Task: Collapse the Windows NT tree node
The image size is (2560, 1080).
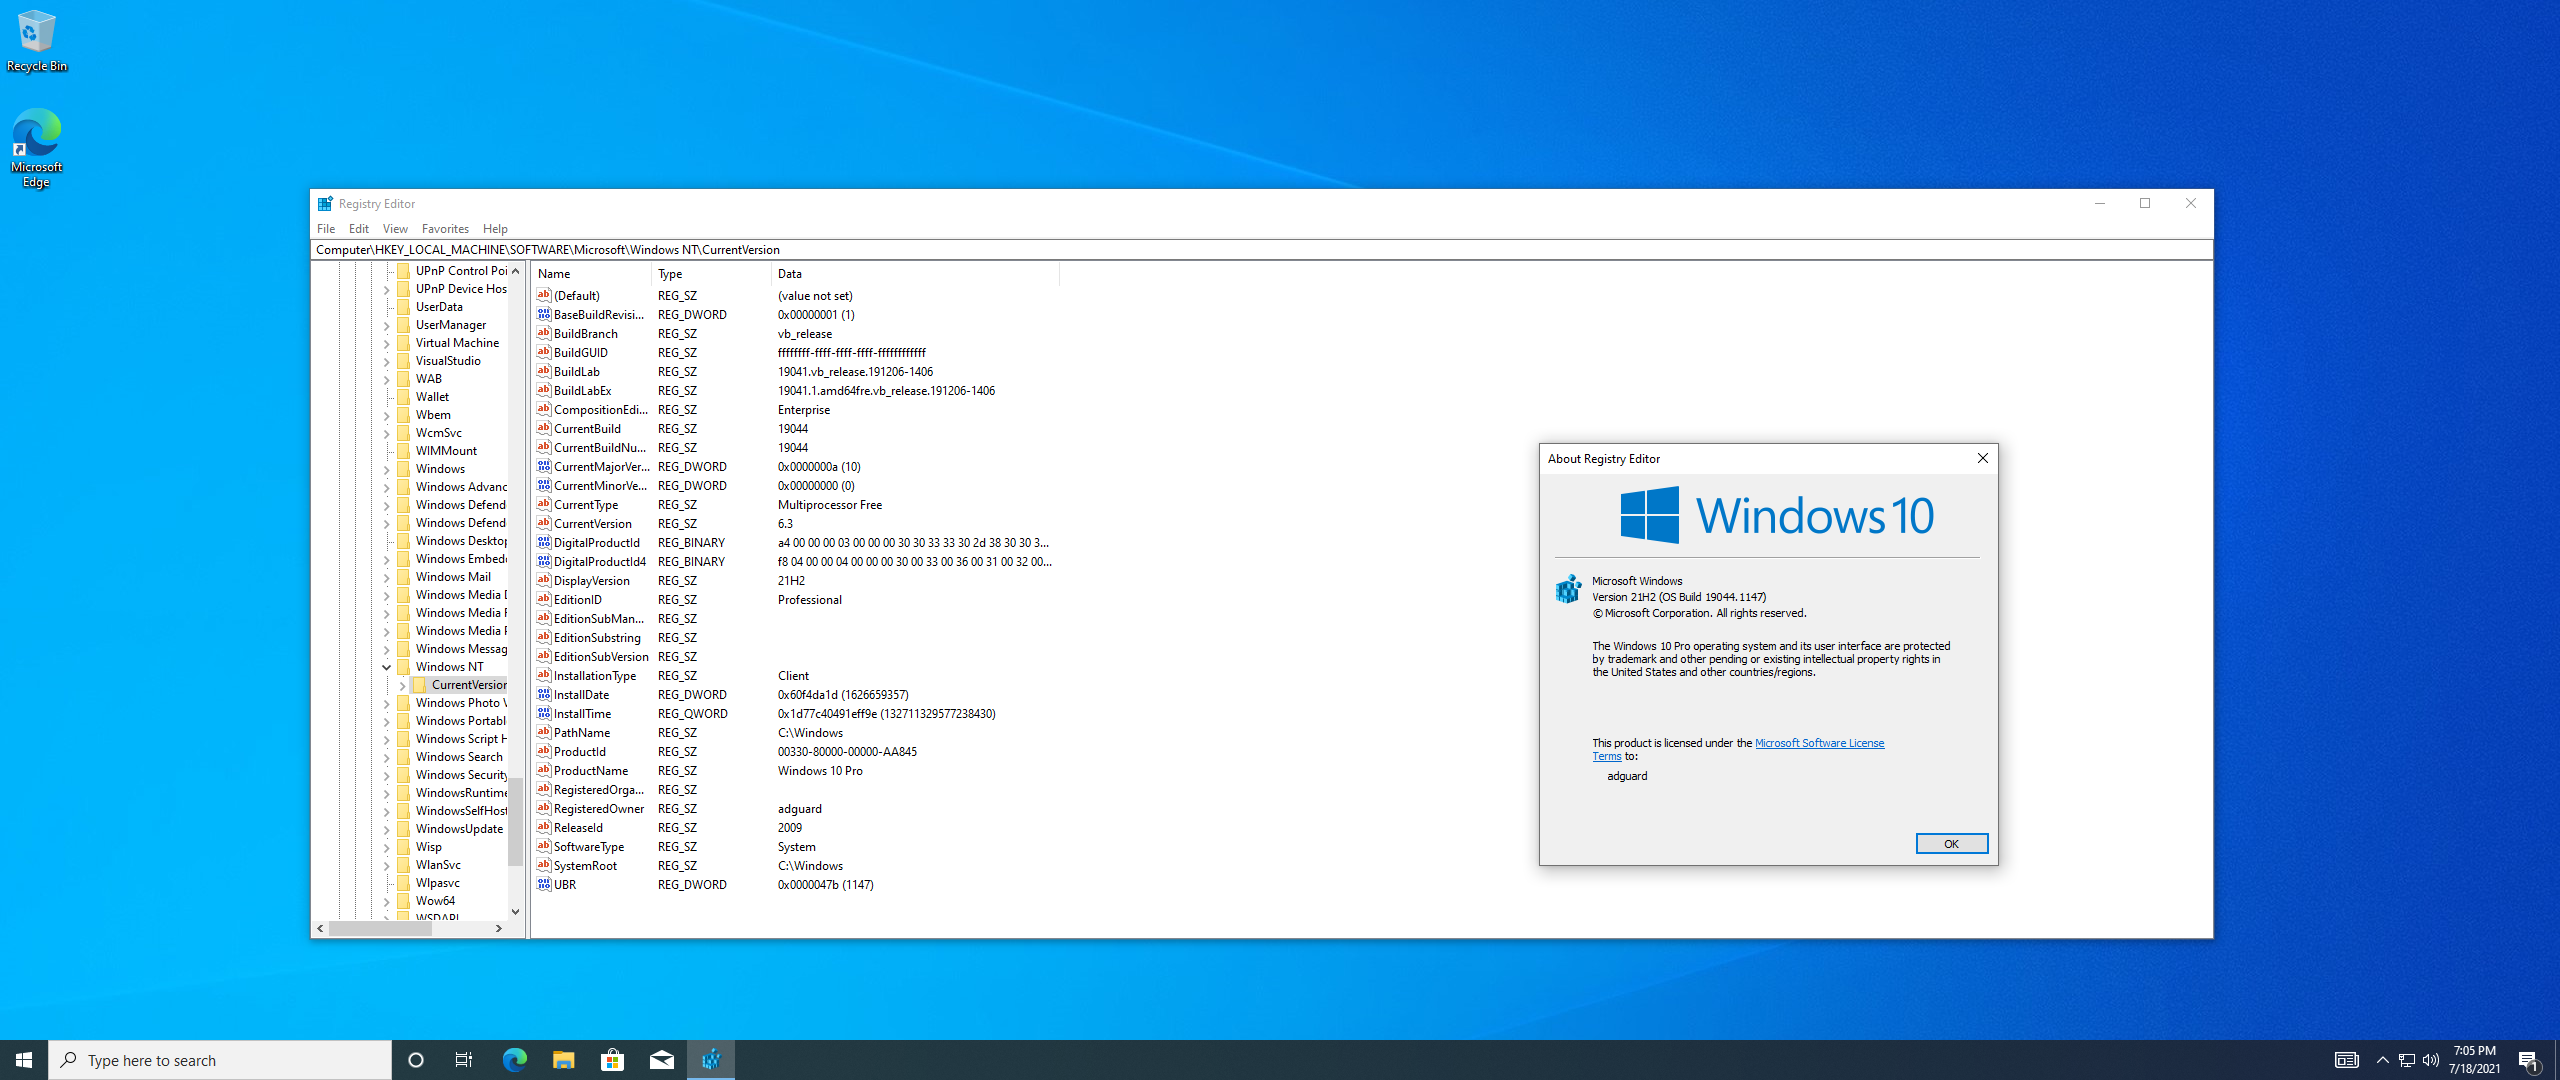Action: point(387,667)
